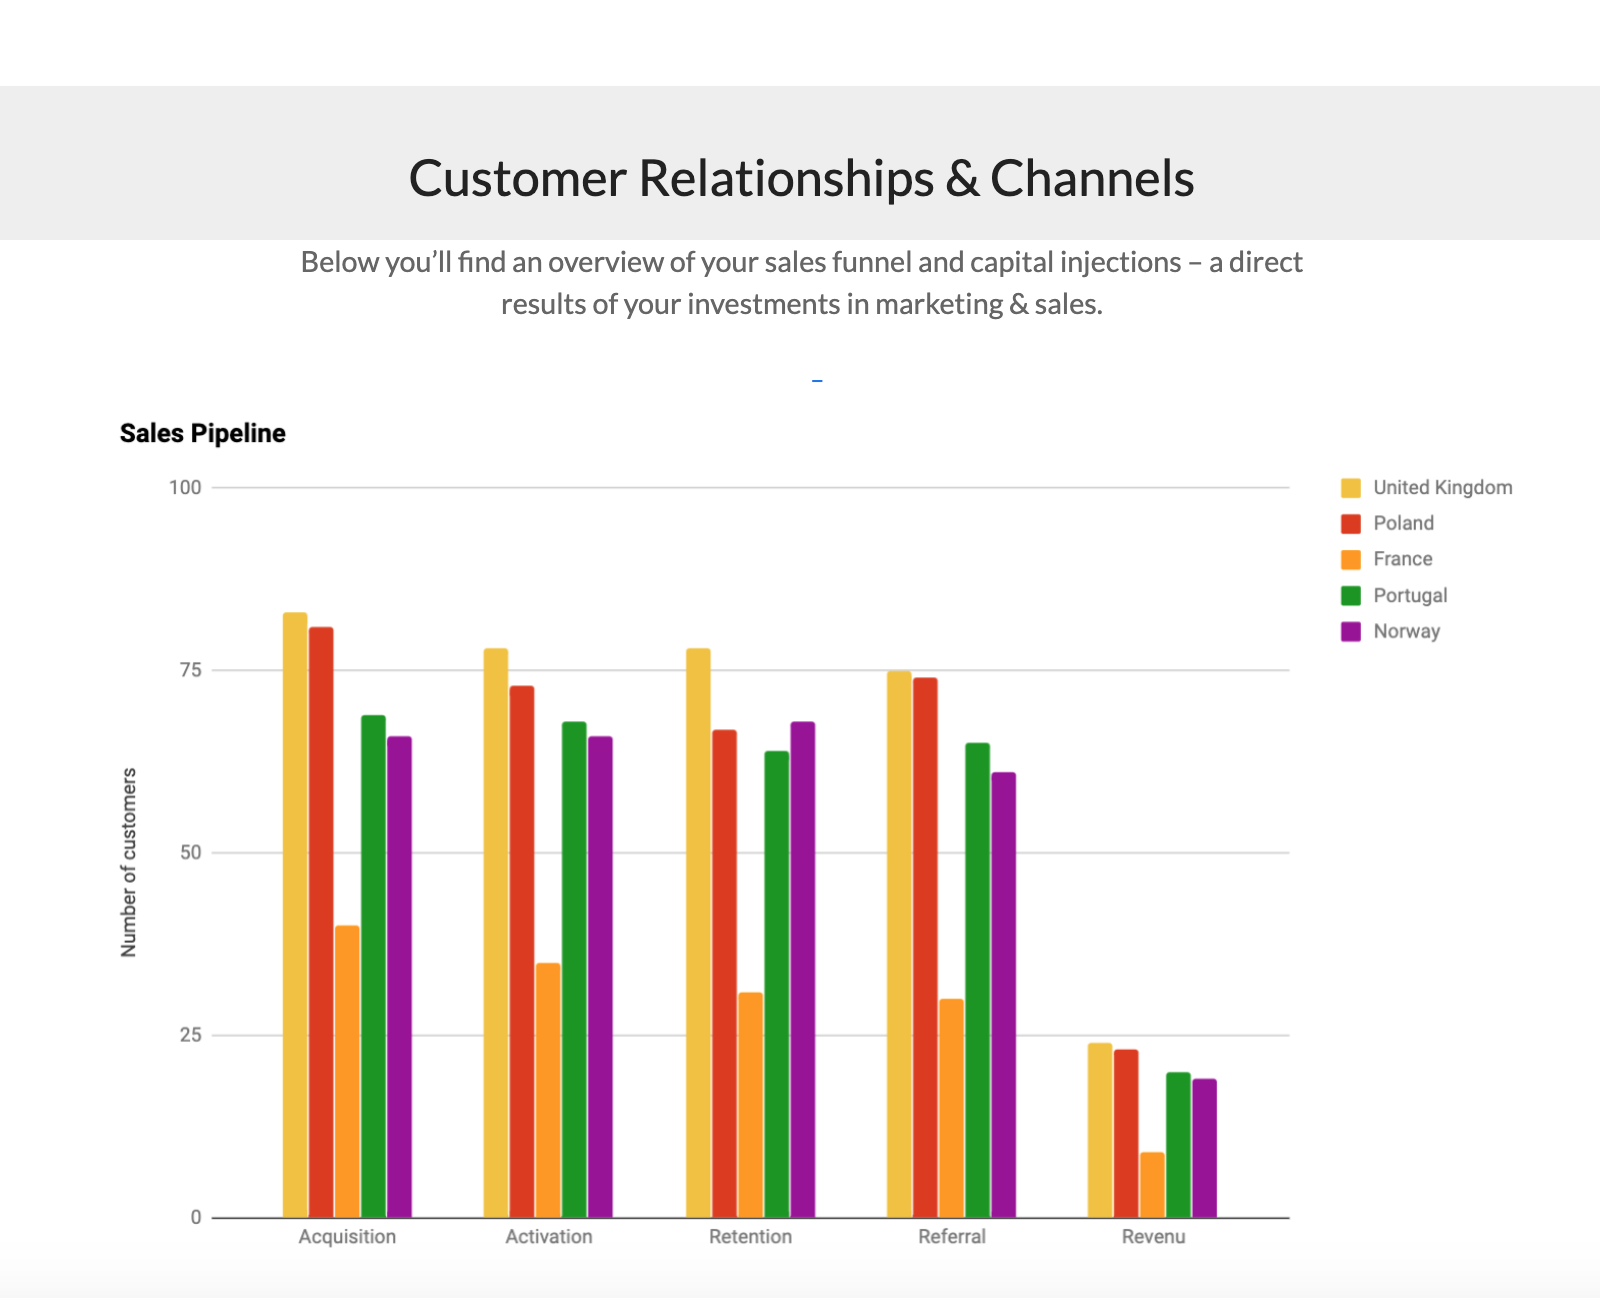
Task: Click the France bar in Referral
Action: [951, 1108]
